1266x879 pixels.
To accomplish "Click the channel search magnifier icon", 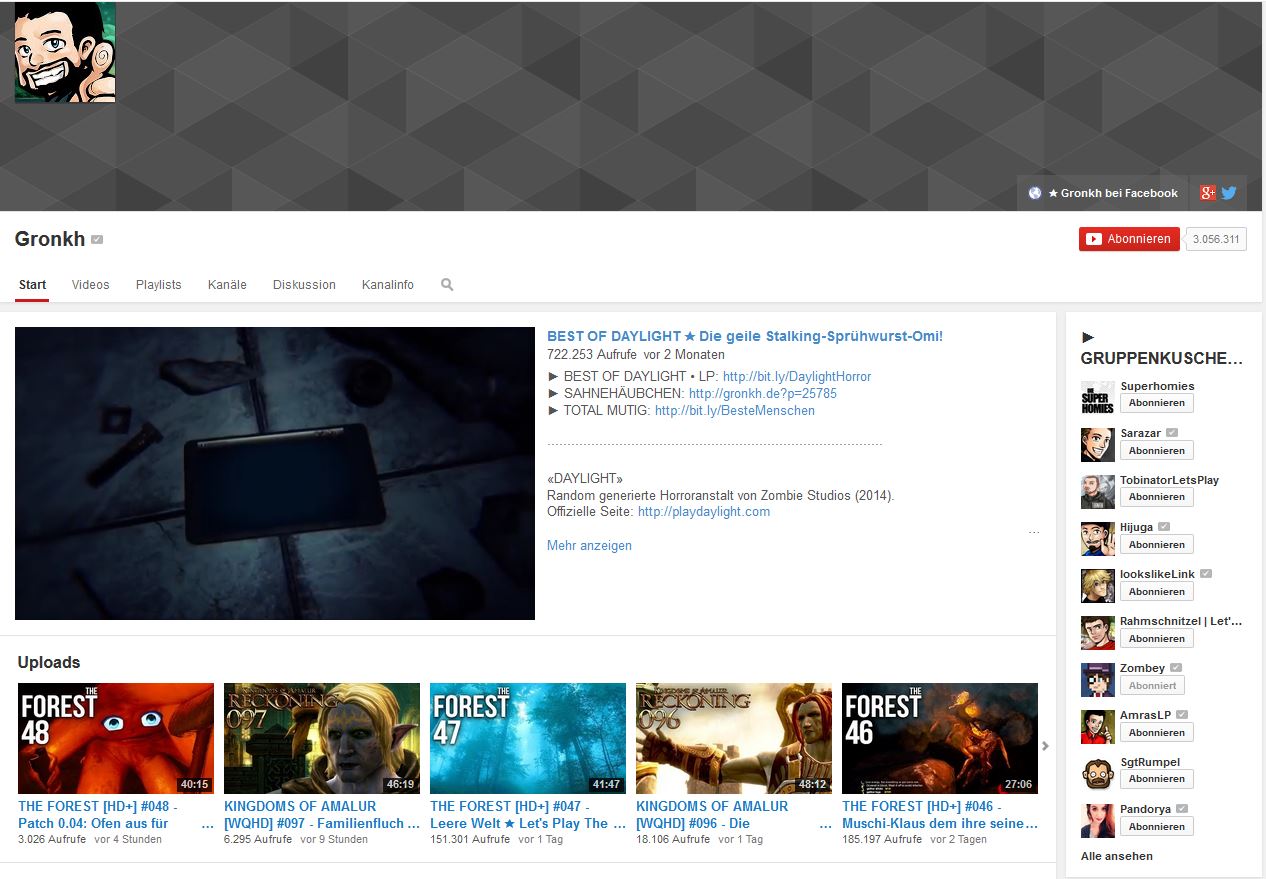I will tap(447, 285).
